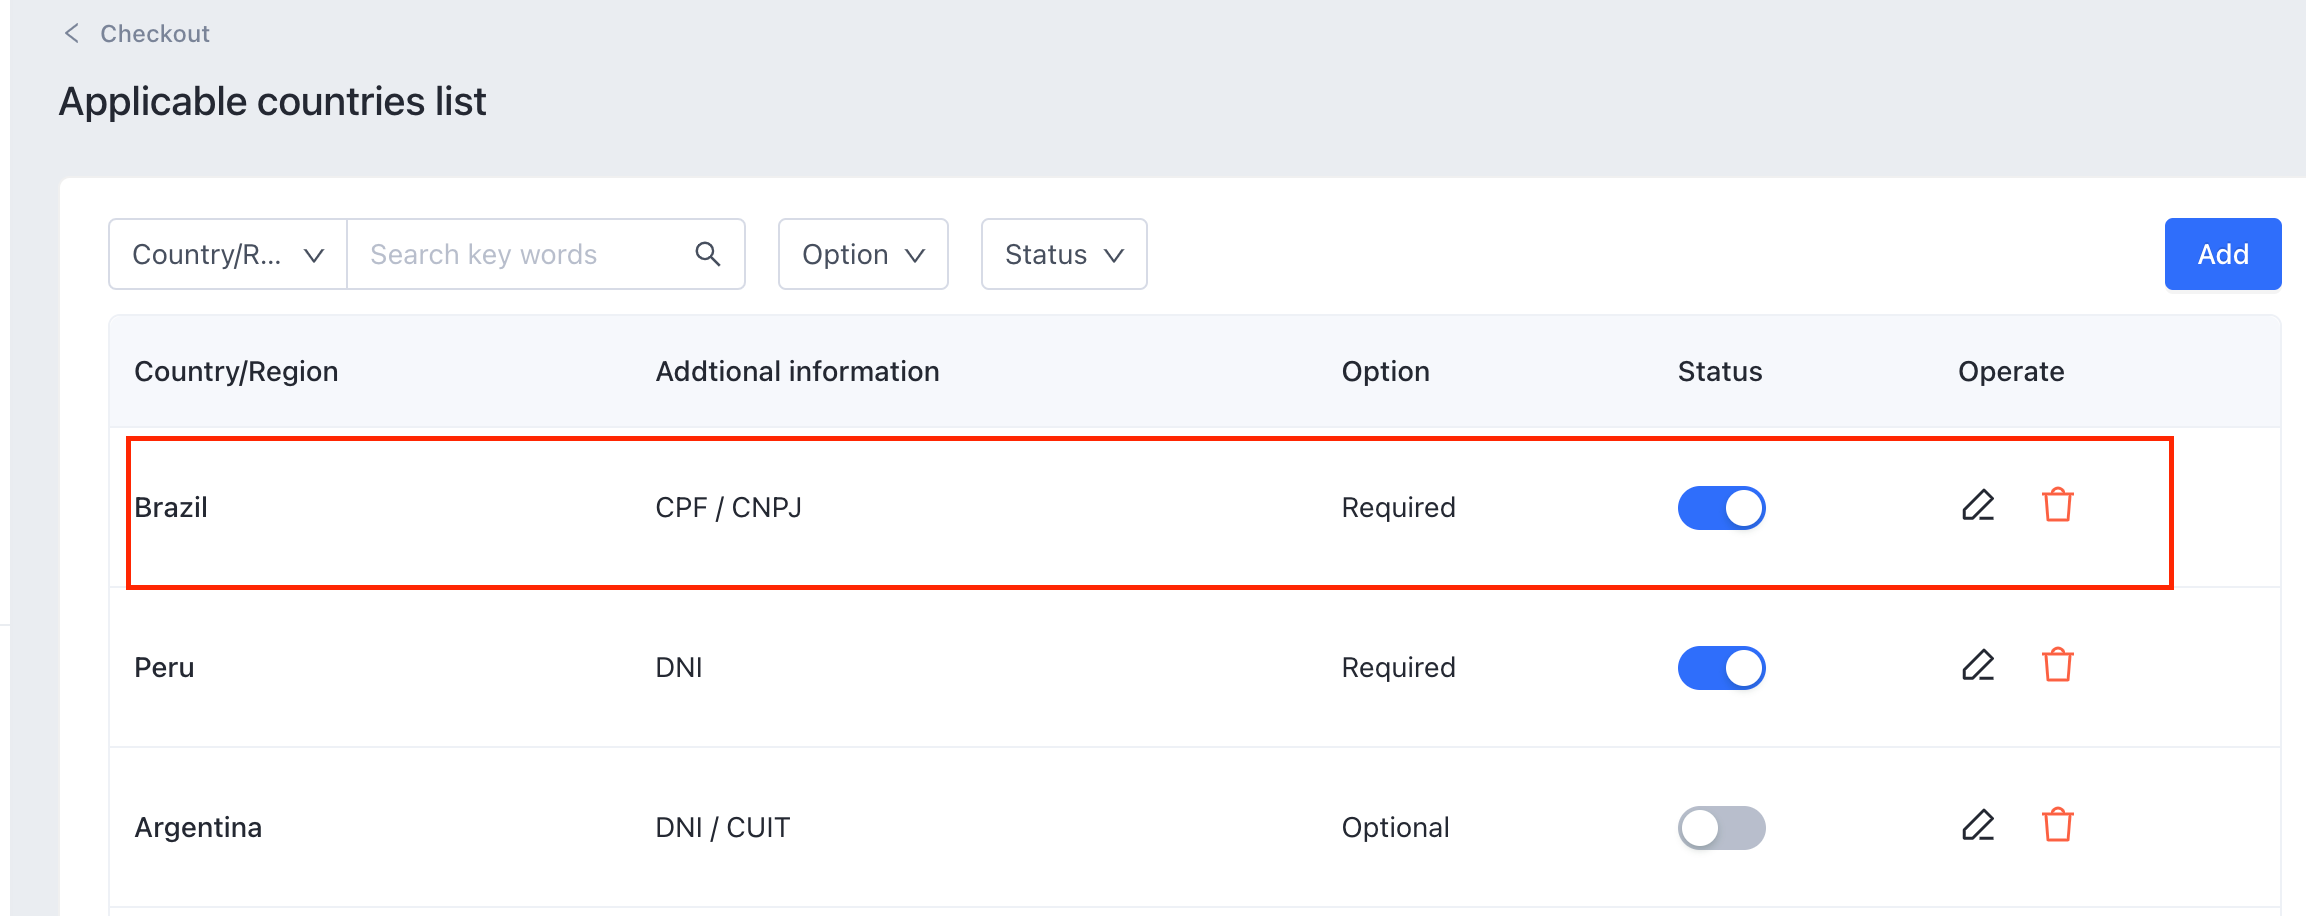Edit the Argentina row with the pencil
The width and height of the screenshot is (2306, 916).
point(1977,826)
